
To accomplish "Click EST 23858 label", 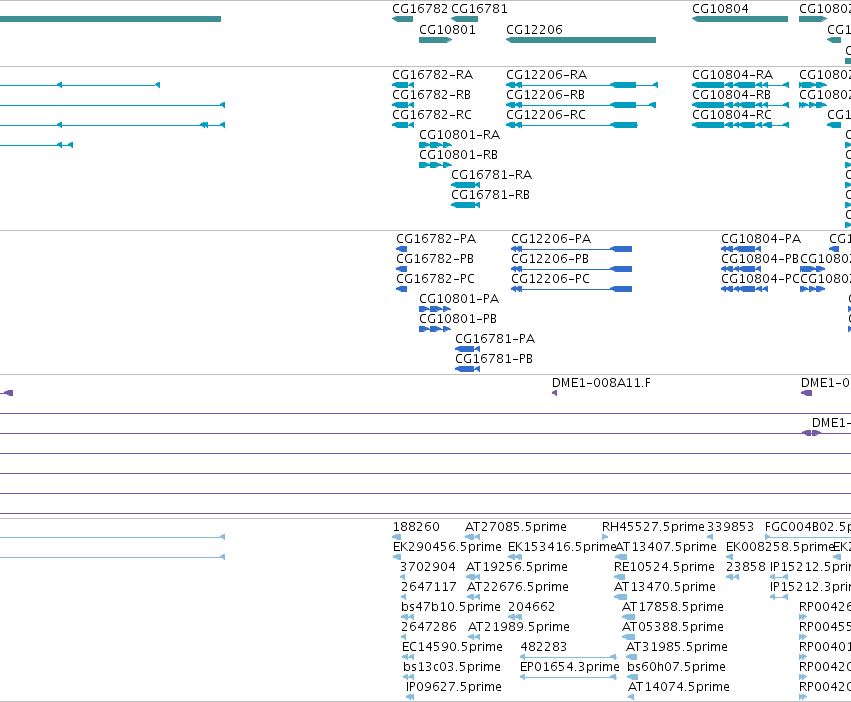I will point(746,567).
